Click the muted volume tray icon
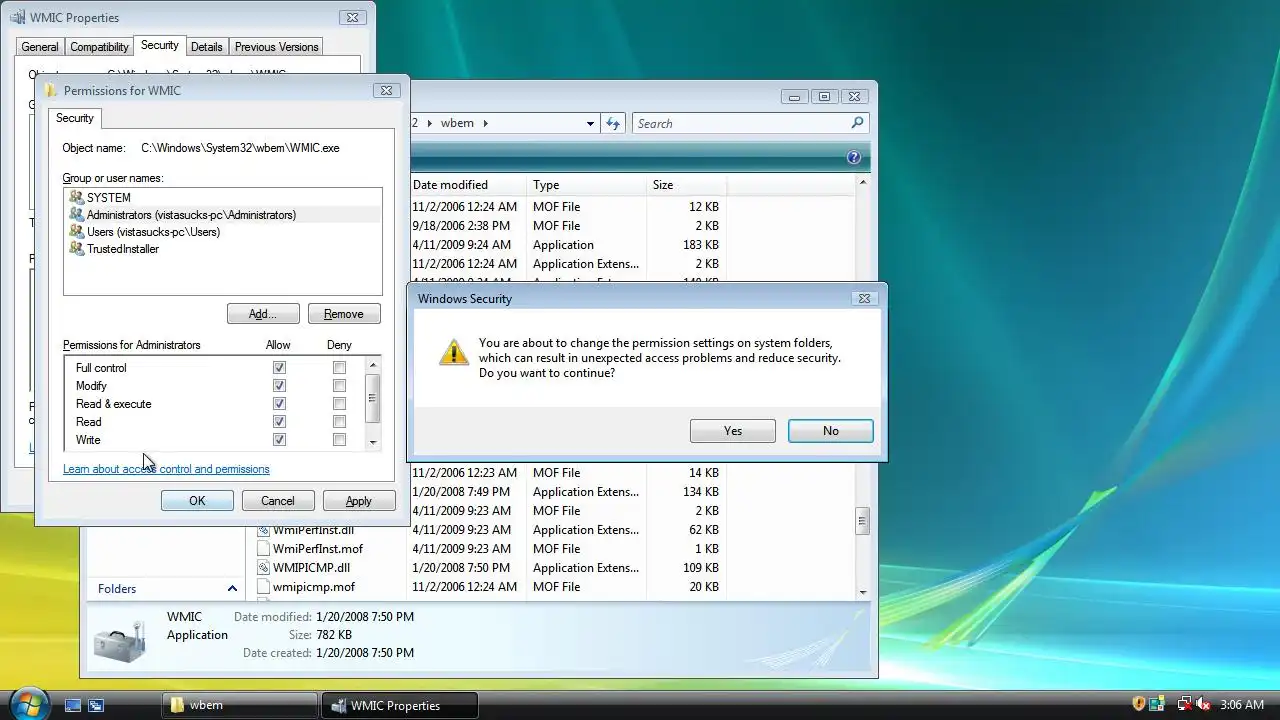The image size is (1280, 720). [x=1203, y=704]
